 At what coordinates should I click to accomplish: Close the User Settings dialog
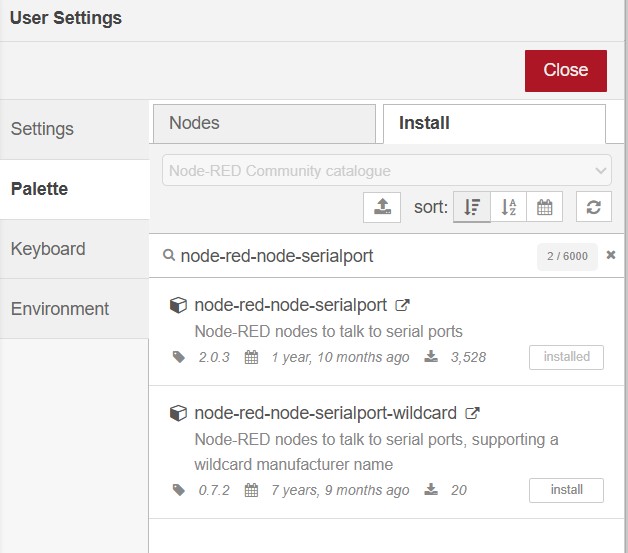coord(566,70)
